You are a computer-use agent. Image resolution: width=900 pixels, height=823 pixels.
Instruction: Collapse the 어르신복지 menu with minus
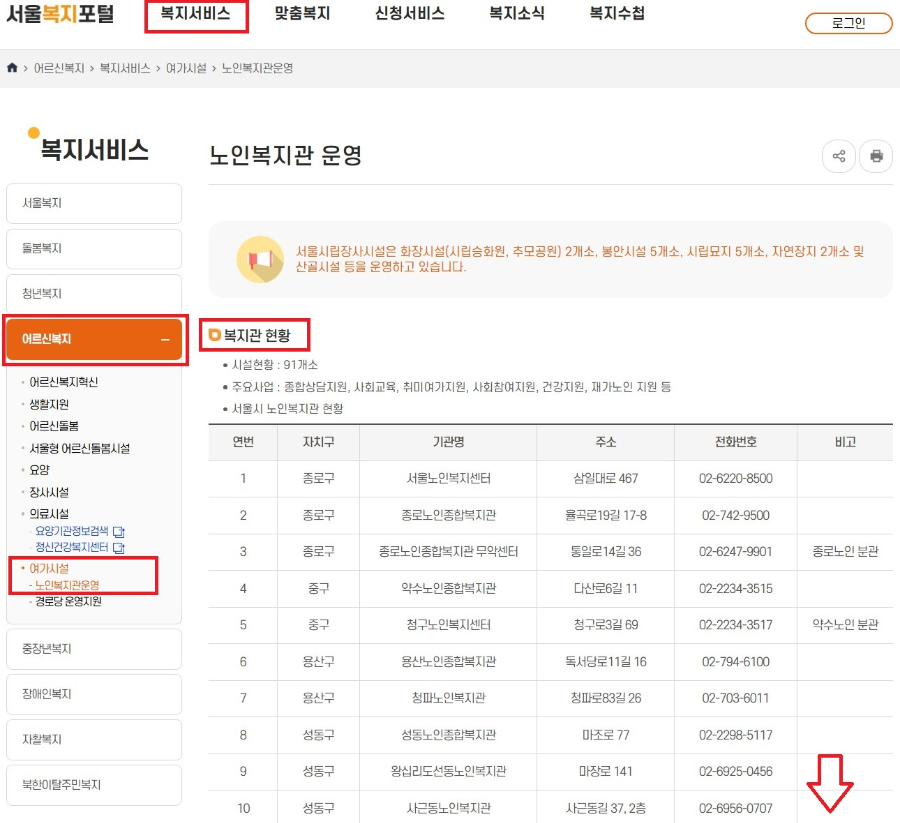[165, 340]
